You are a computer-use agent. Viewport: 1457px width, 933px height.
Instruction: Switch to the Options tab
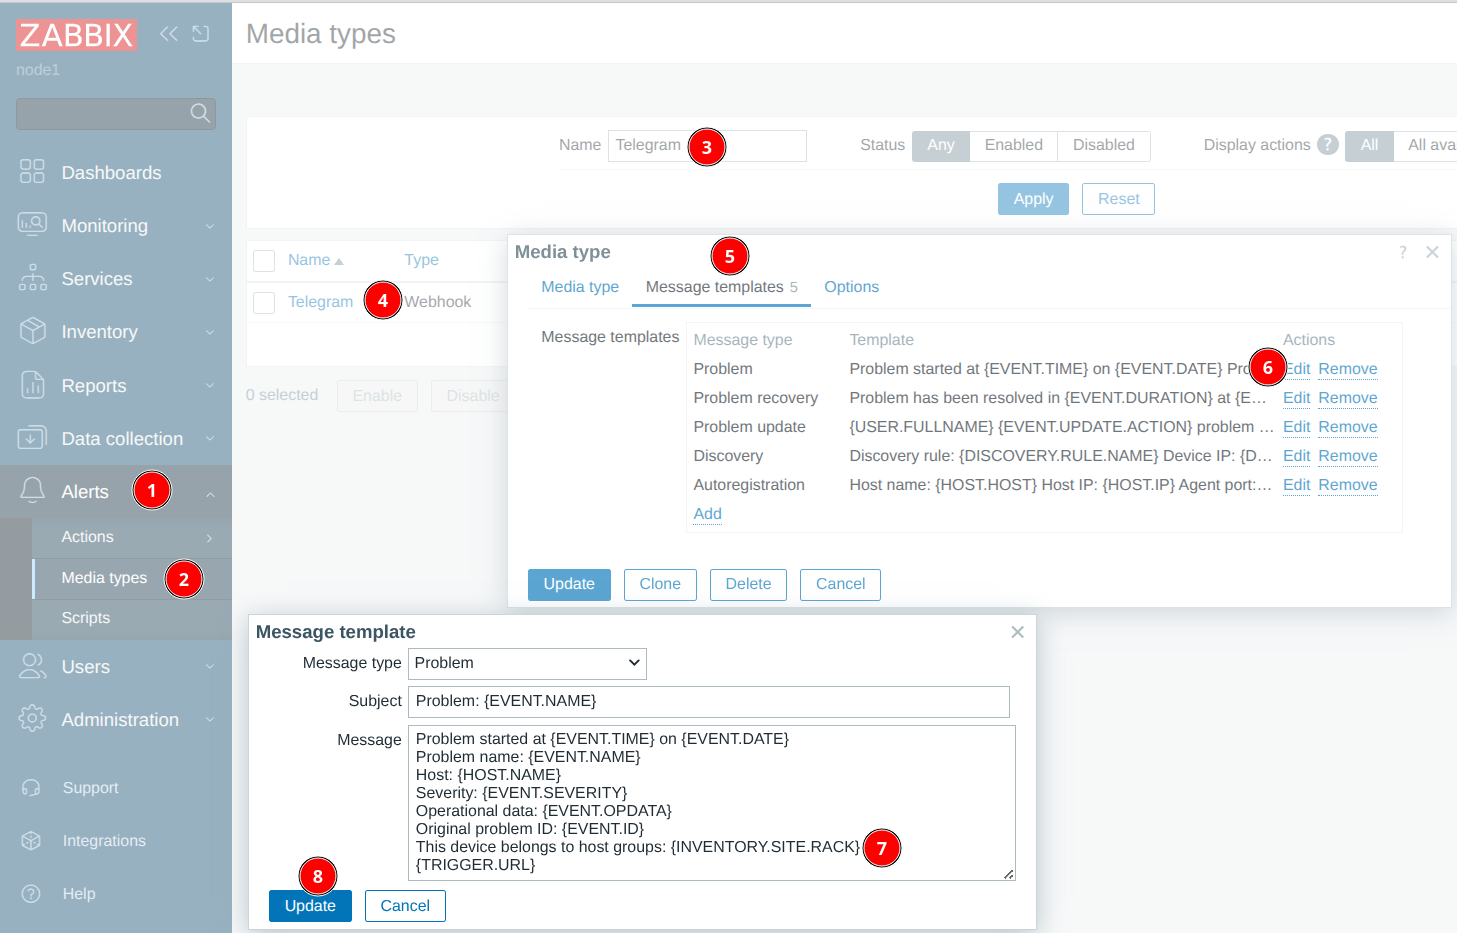click(x=851, y=287)
